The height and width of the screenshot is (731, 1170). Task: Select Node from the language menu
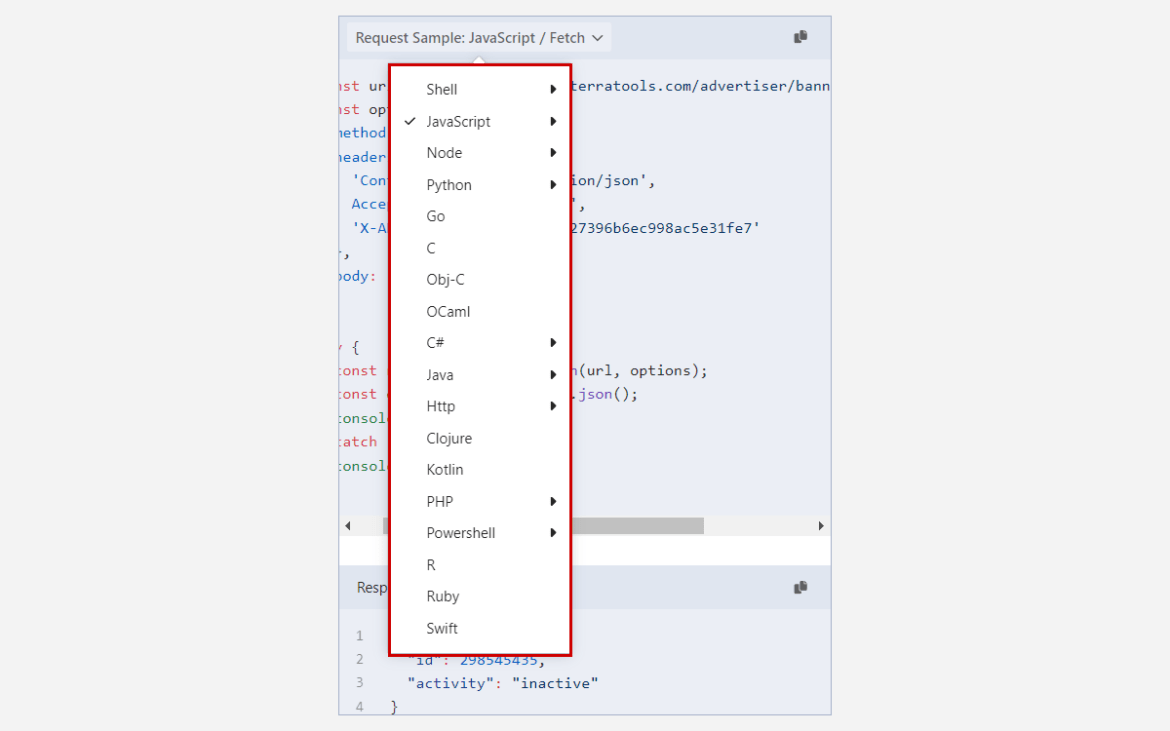pyautogui.click(x=444, y=152)
